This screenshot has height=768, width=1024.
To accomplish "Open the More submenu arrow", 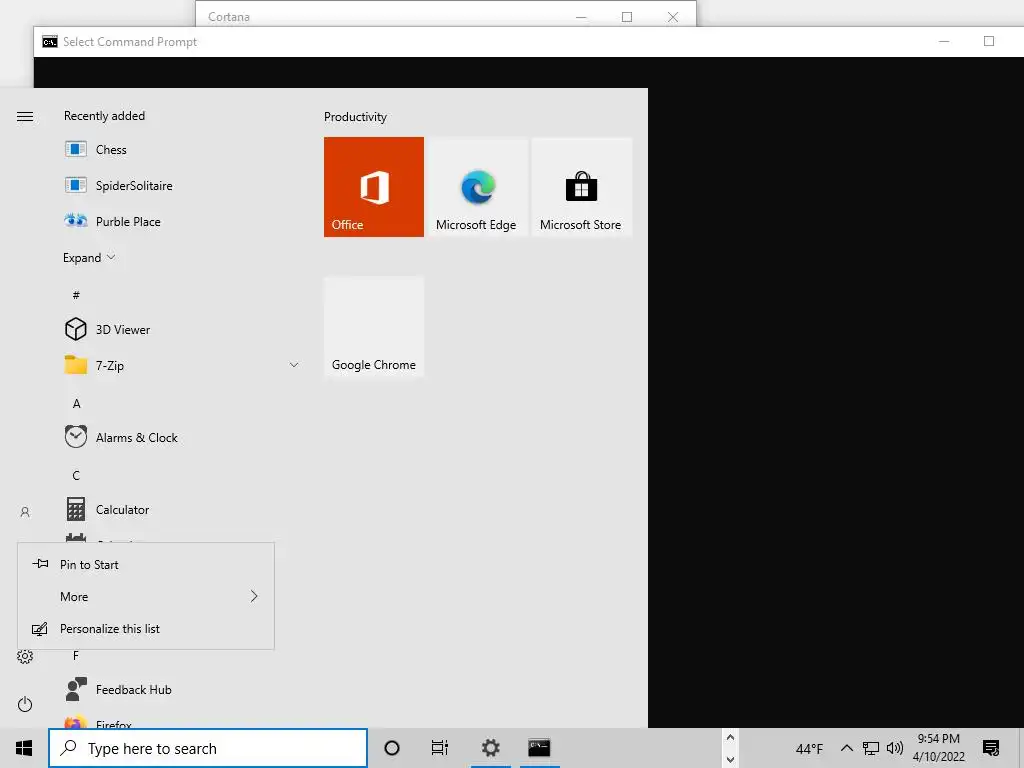I will (254, 596).
